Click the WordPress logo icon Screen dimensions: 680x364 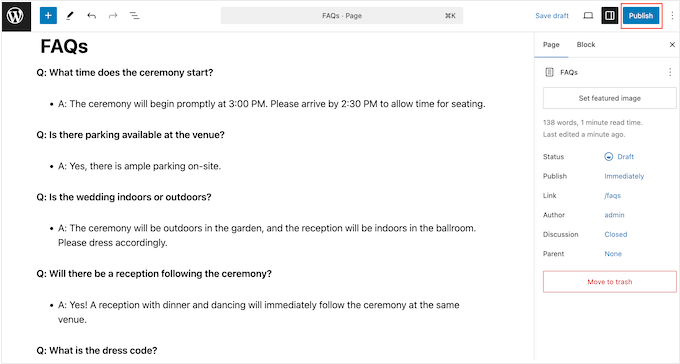coord(16,16)
